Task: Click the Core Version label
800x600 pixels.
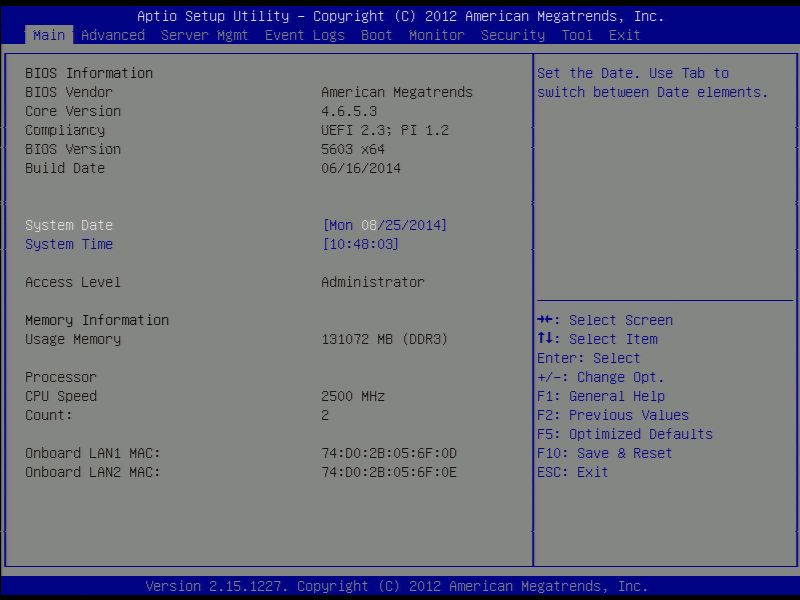Action: (x=73, y=111)
